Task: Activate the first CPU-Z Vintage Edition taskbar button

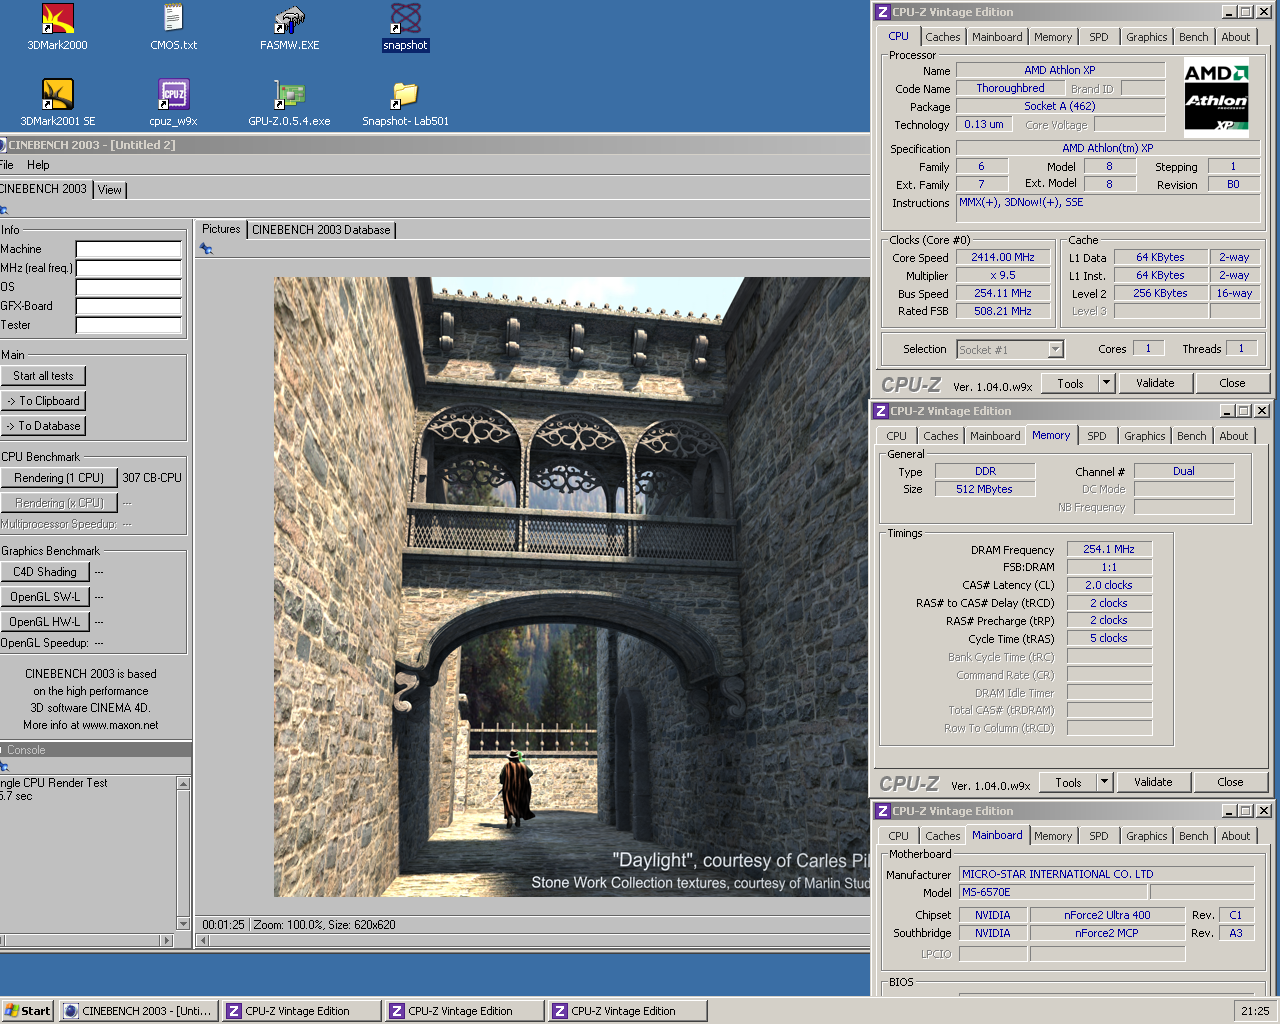Action: coord(301,1011)
